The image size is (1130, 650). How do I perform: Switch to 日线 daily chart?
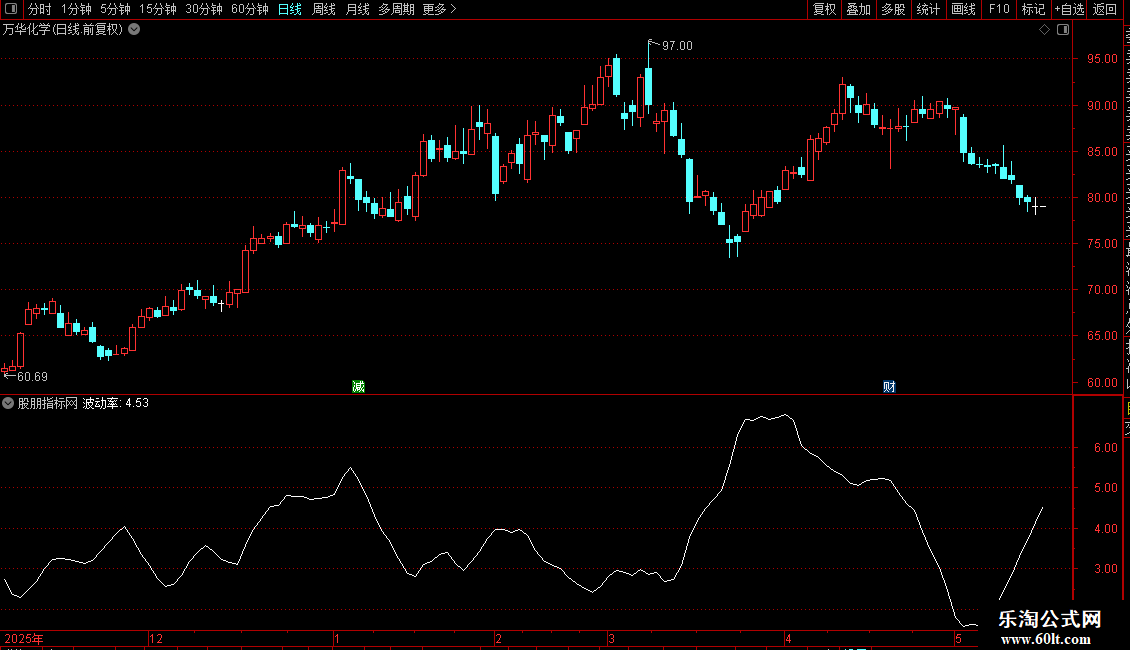(x=290, y=9)
